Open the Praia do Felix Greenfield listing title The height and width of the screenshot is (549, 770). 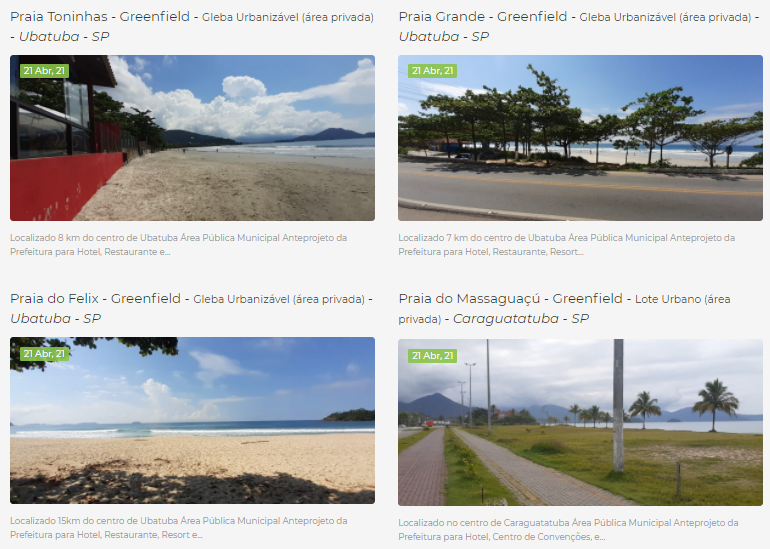click(x=192, y=308)
